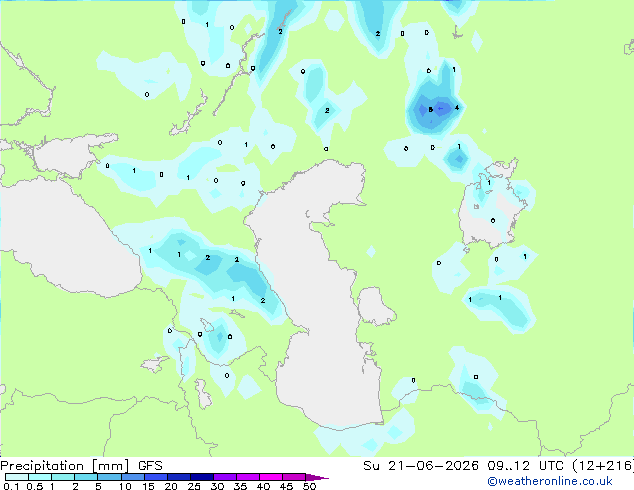This screenshot has width=634, height=490.
Task: Click the "(12+216)" forecast offset text
Action: [603, 466]
